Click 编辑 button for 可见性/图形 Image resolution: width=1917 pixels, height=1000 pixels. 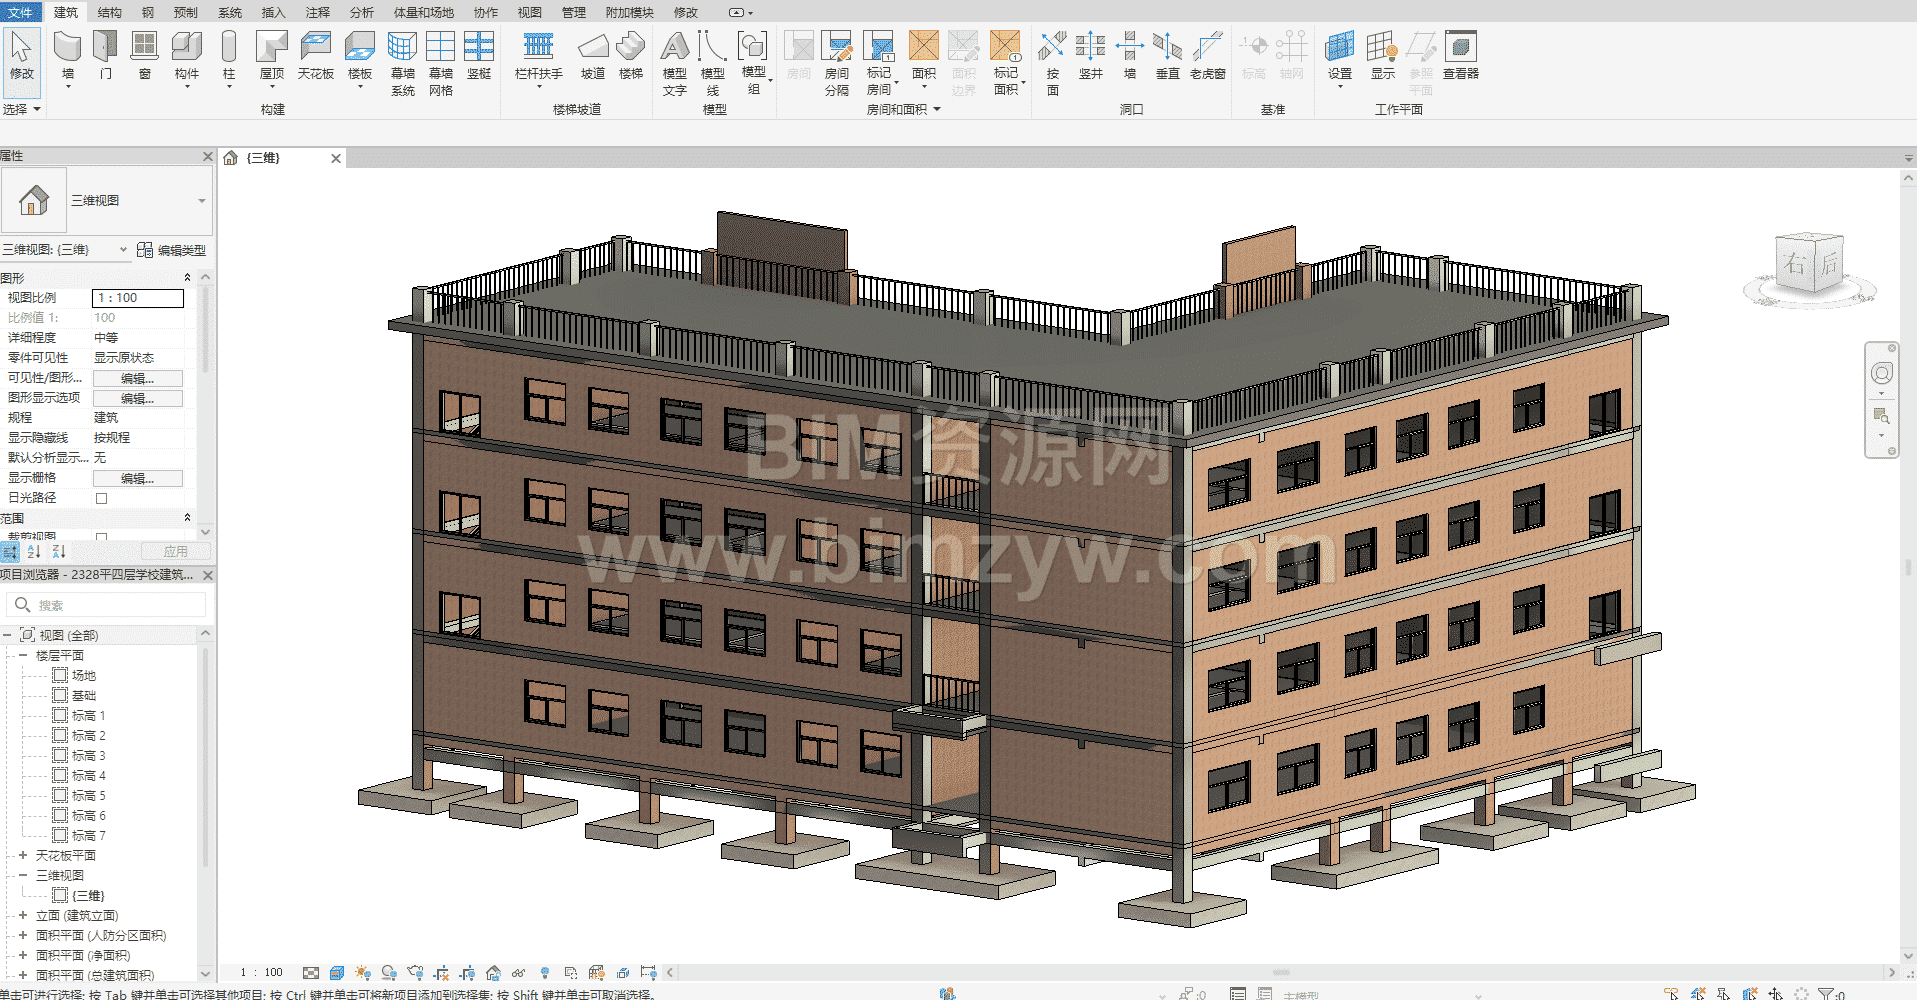pyautogui.click(x=138, y=378)
